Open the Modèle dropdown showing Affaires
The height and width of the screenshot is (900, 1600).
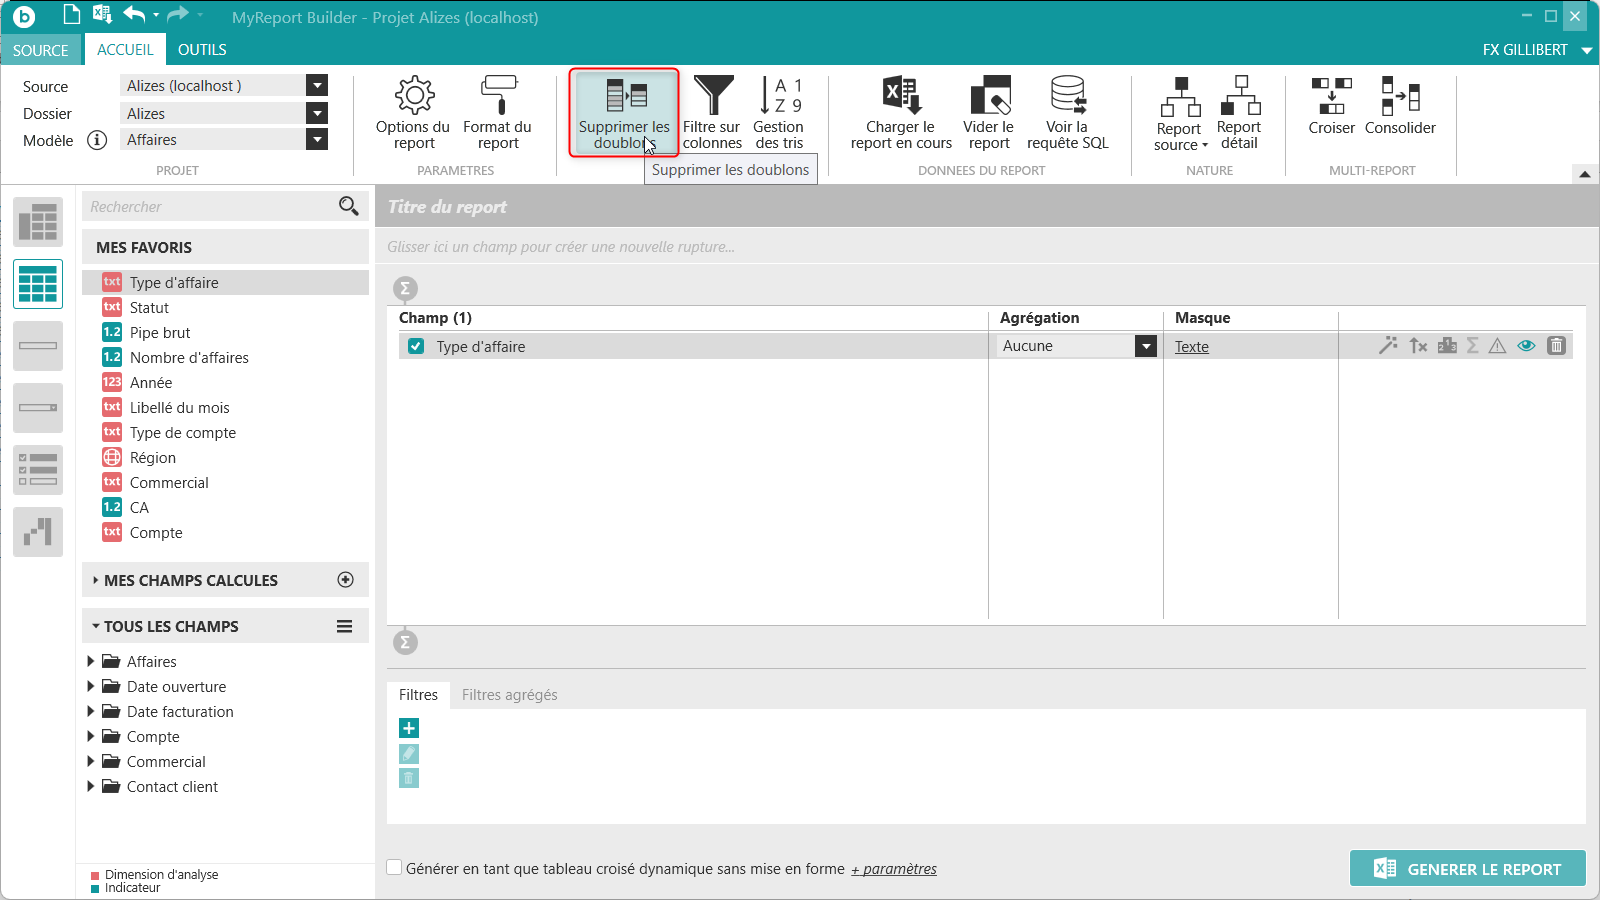point(317,140)
